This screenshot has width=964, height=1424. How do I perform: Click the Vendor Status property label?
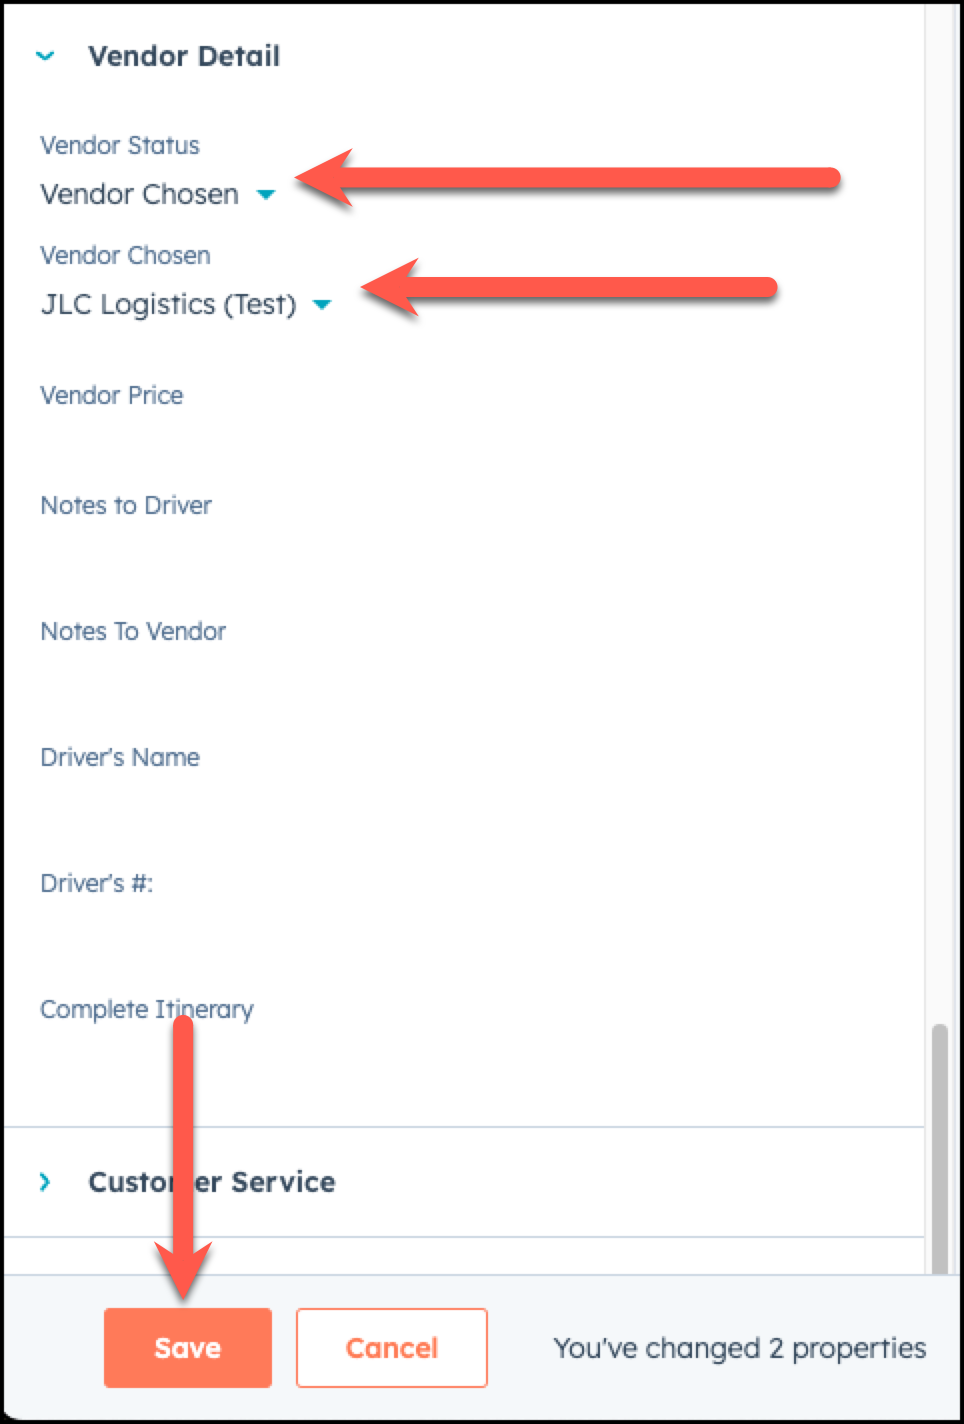[120, 146]
